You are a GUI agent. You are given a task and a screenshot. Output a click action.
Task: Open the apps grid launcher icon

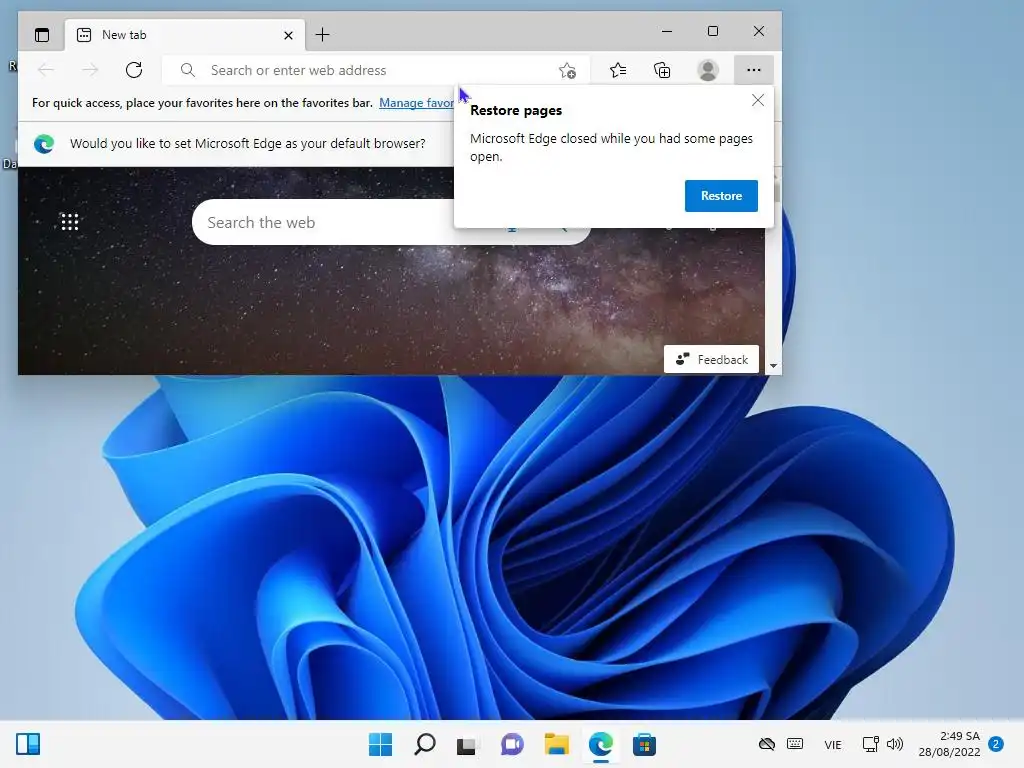click(70, 222)
